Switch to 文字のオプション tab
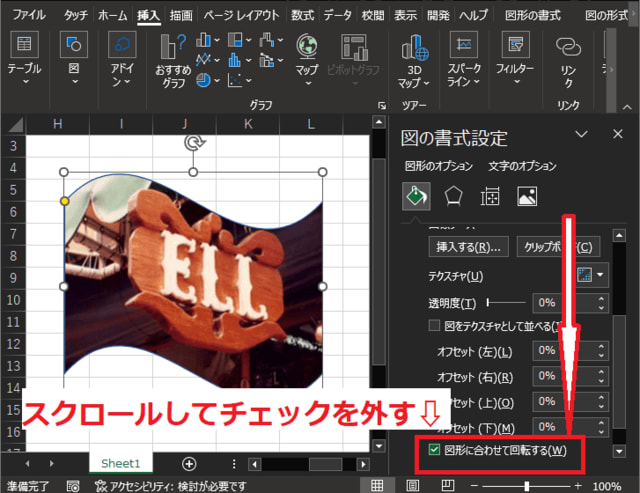 522,166
